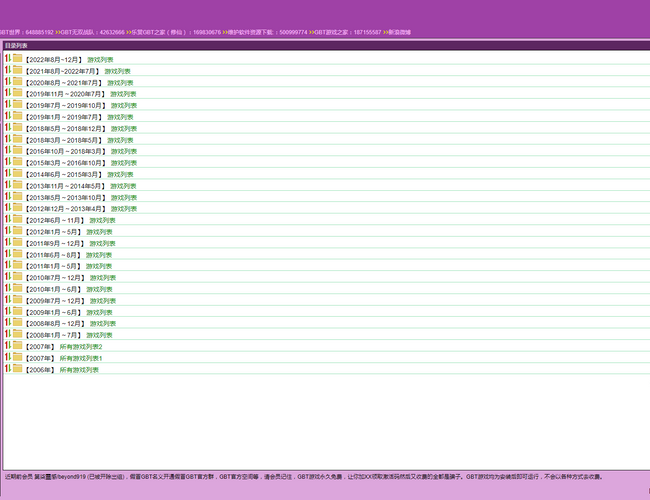Viewport: 650px width, 500px height.
Task: Open 游戏列表 link for 2019年7月~2019年10月
Action: coord(123,106)
